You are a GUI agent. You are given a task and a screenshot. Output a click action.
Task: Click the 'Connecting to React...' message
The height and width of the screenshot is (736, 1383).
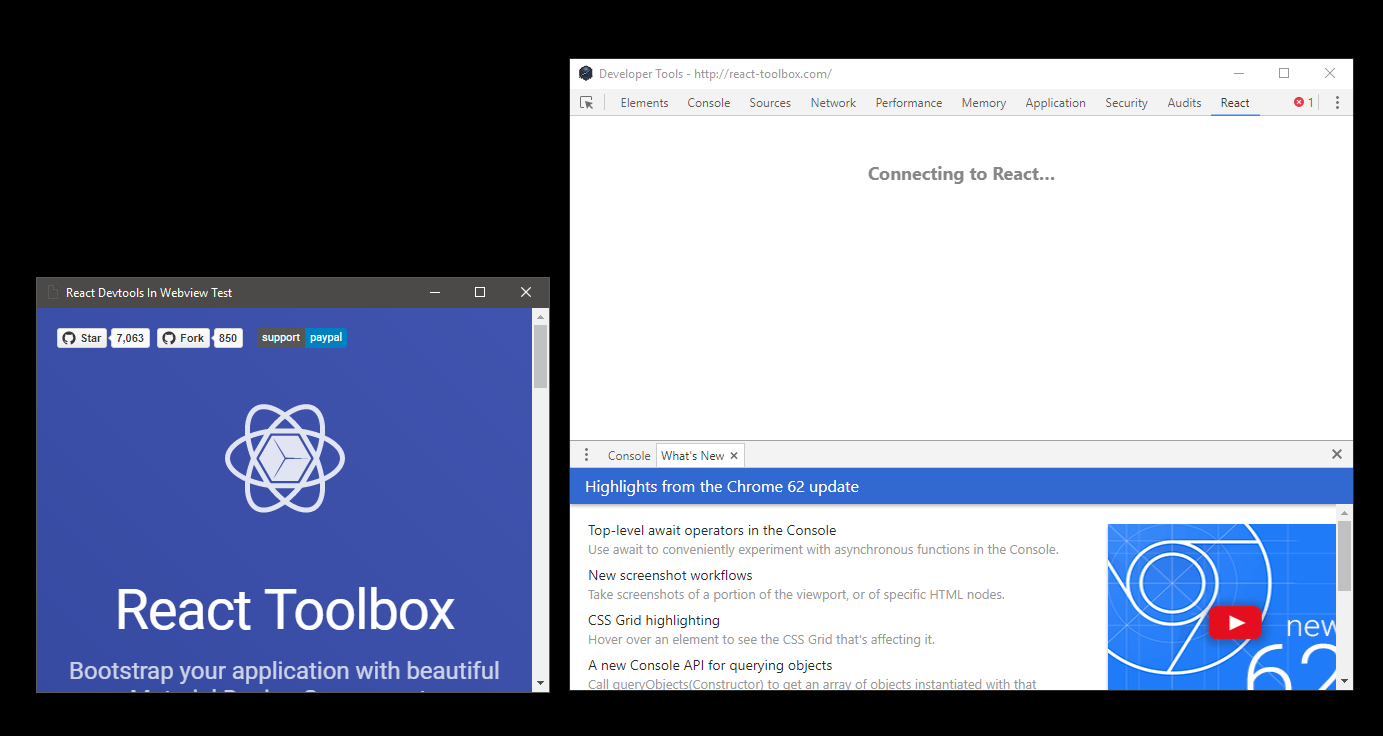pos(961,174)
